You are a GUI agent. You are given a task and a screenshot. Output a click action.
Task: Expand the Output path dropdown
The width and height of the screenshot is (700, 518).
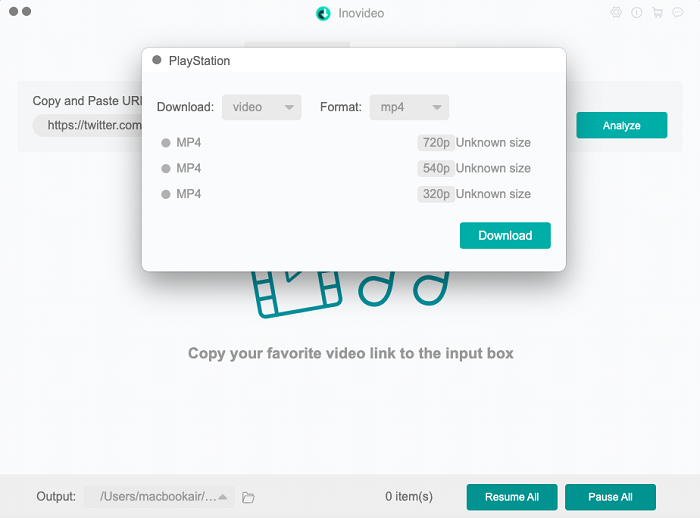point(159,497)
